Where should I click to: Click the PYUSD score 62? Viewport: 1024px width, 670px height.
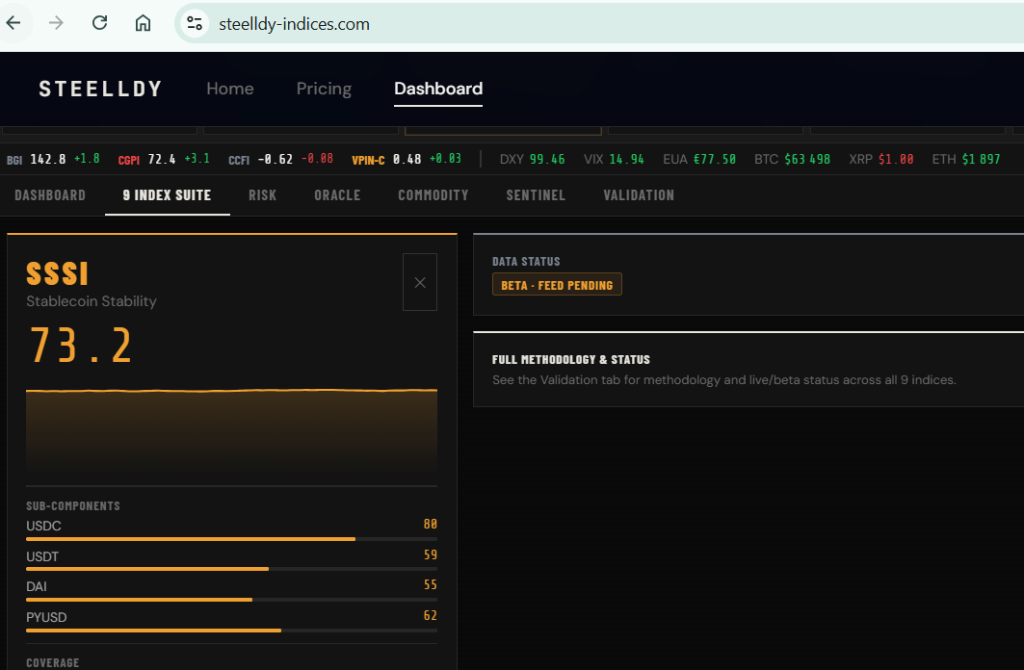[x=430, y=616]
